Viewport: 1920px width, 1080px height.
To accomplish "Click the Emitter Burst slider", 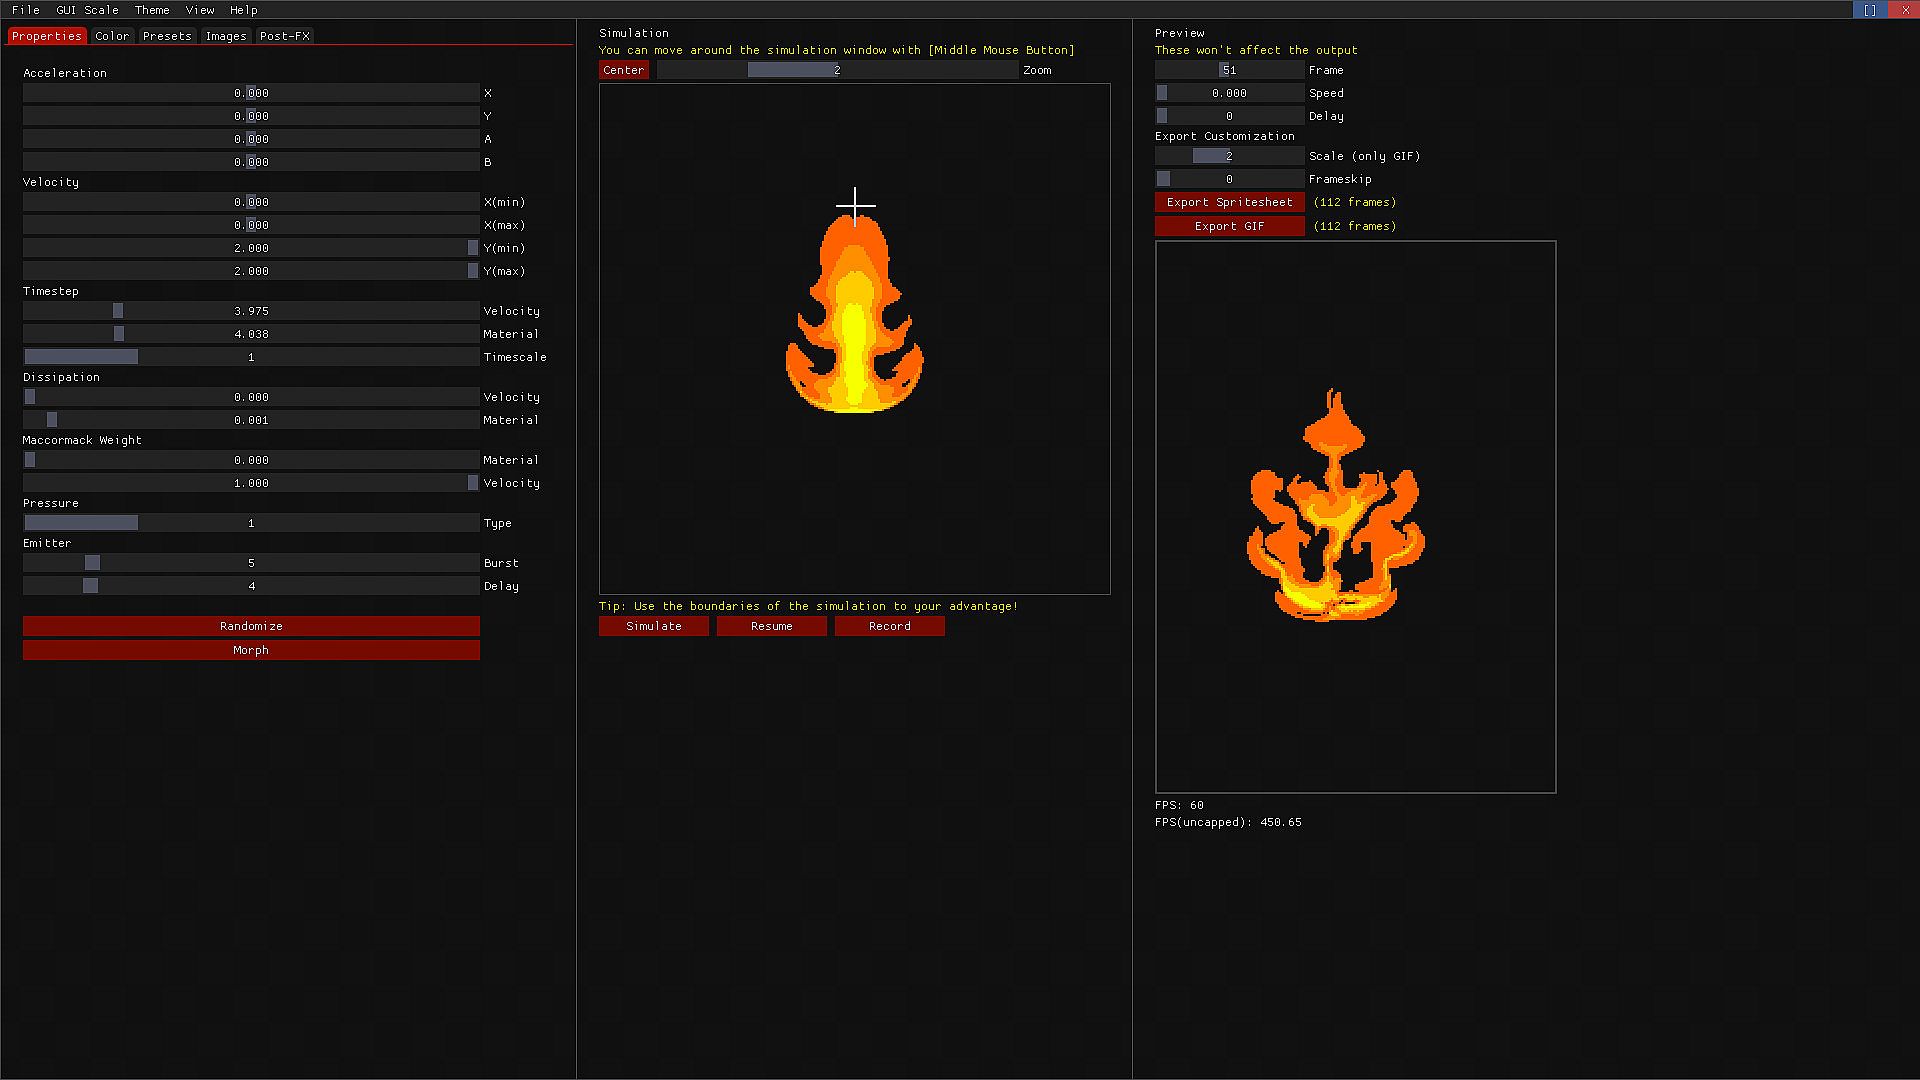I will pyautogui.click(x=251, y=563).
